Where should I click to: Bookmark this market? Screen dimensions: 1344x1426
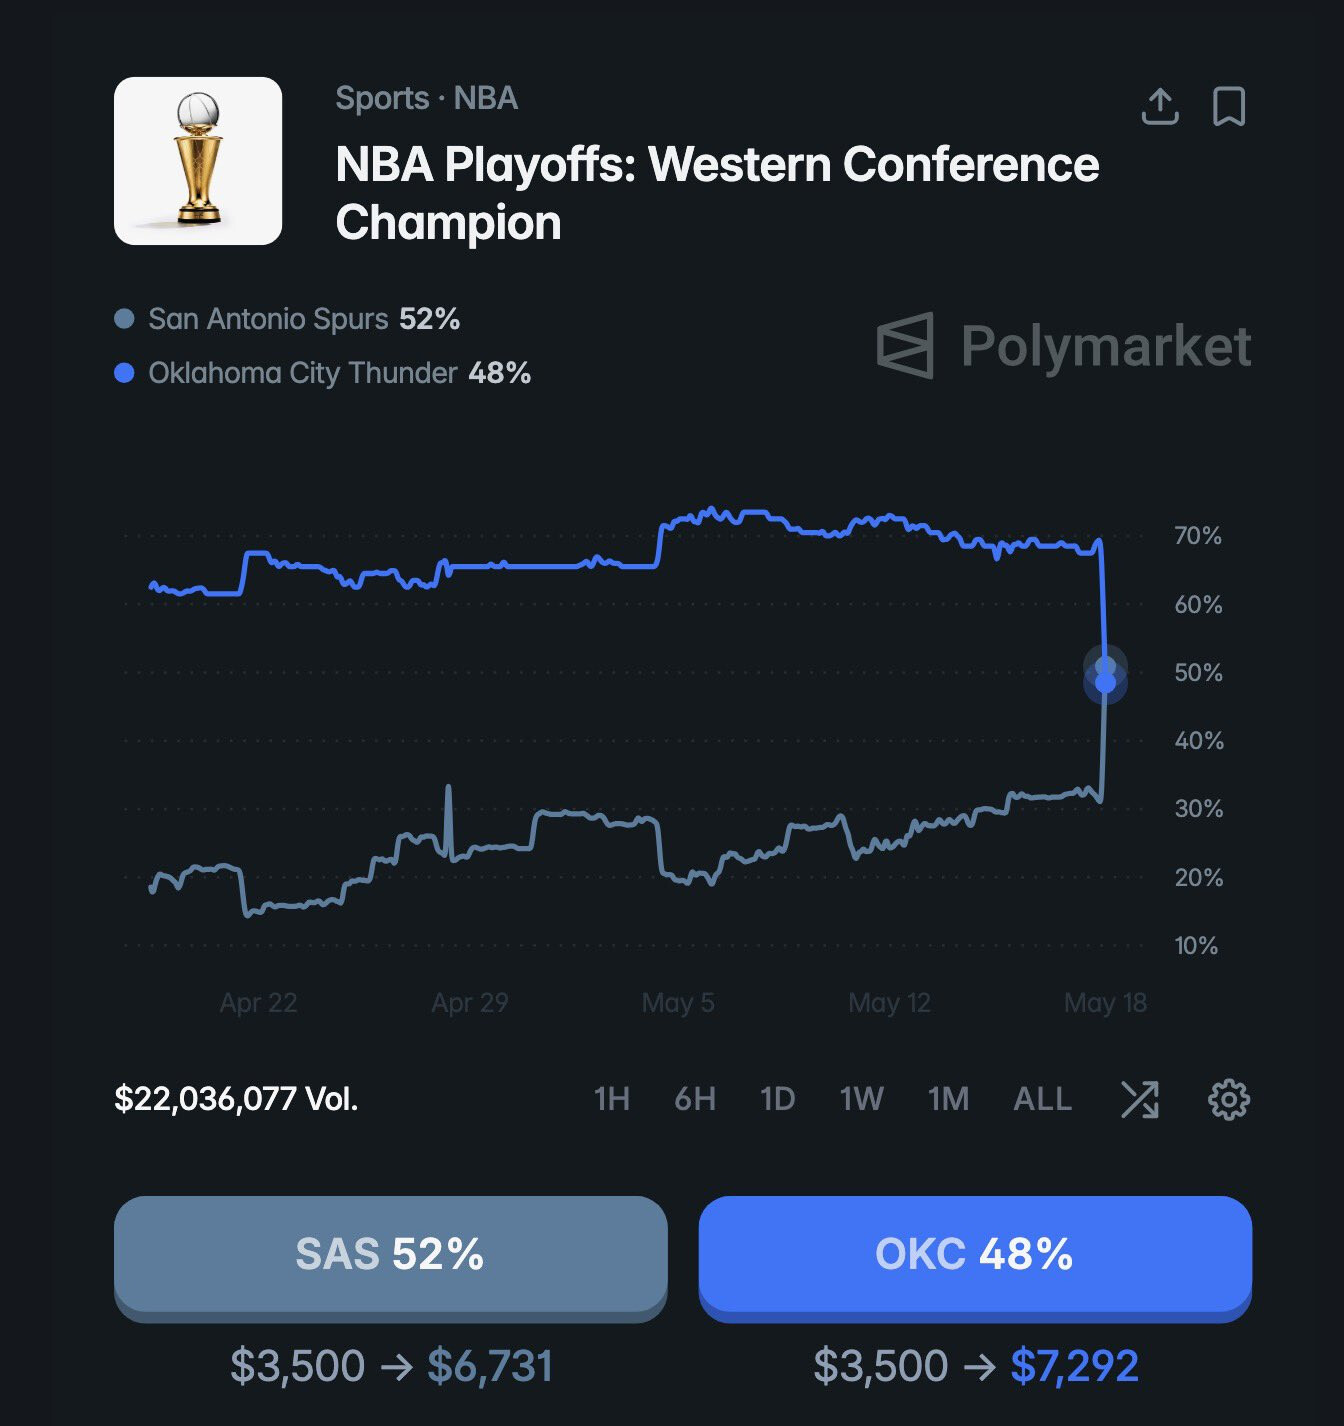click(x=1229, y=106)
